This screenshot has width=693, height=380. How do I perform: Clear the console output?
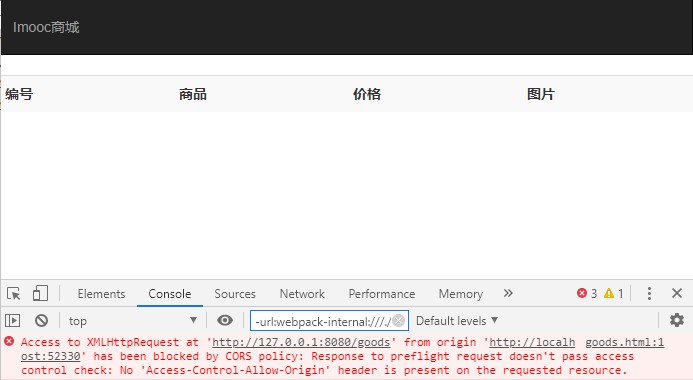42,320
